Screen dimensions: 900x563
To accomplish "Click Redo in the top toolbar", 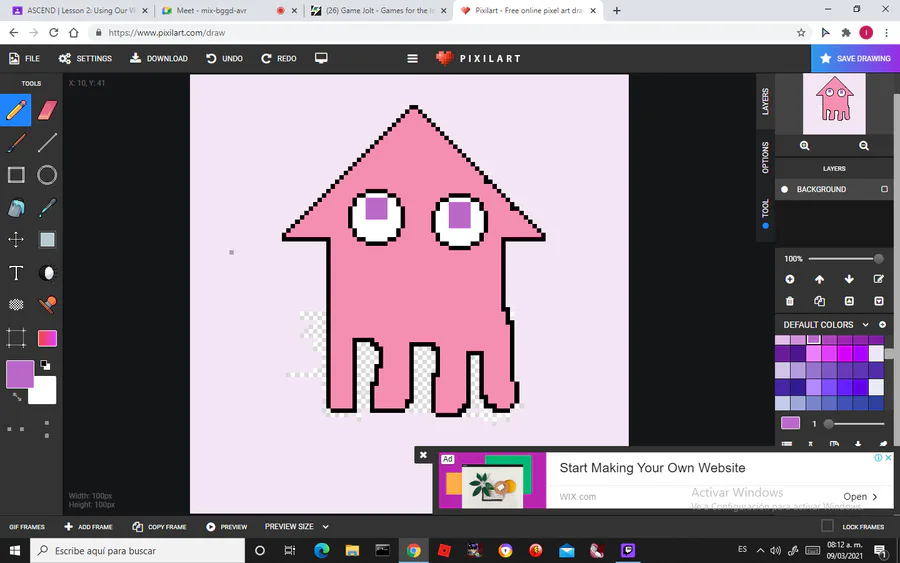I will pyautogui.click(x=279, y=59).
